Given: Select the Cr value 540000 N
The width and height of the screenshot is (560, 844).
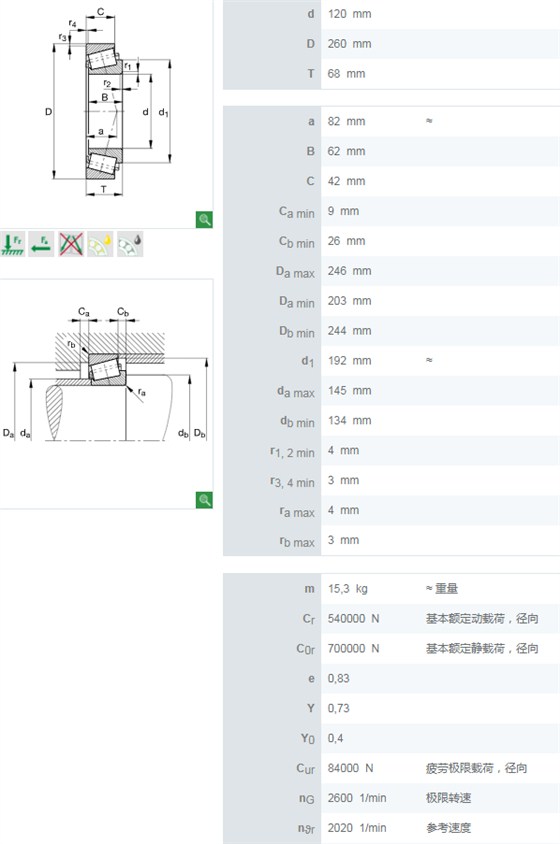Looking at the screenshot, I should 353,618.
